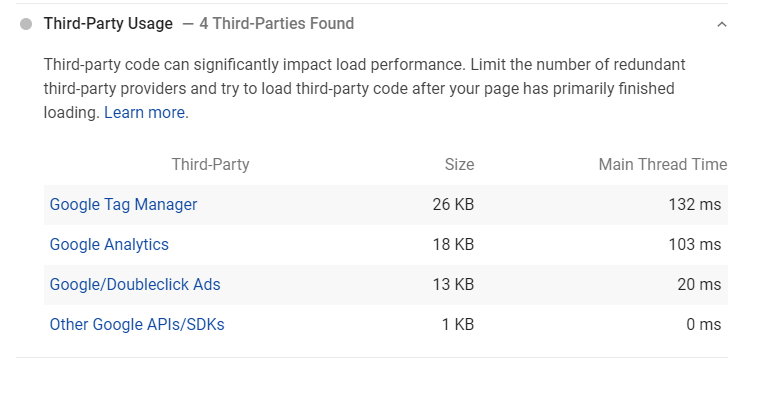Collapse the Third-Party Usage section chevron
This screenshot has height=393, width=765.
(x=722, y=24)
